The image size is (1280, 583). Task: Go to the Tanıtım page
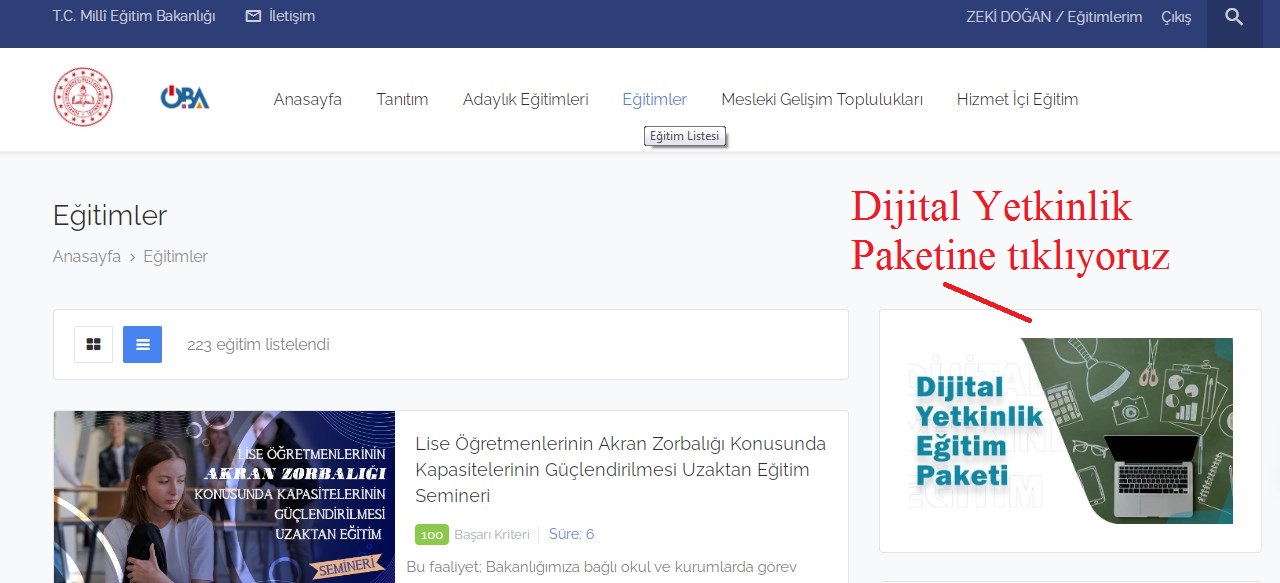tap(402, 99)
